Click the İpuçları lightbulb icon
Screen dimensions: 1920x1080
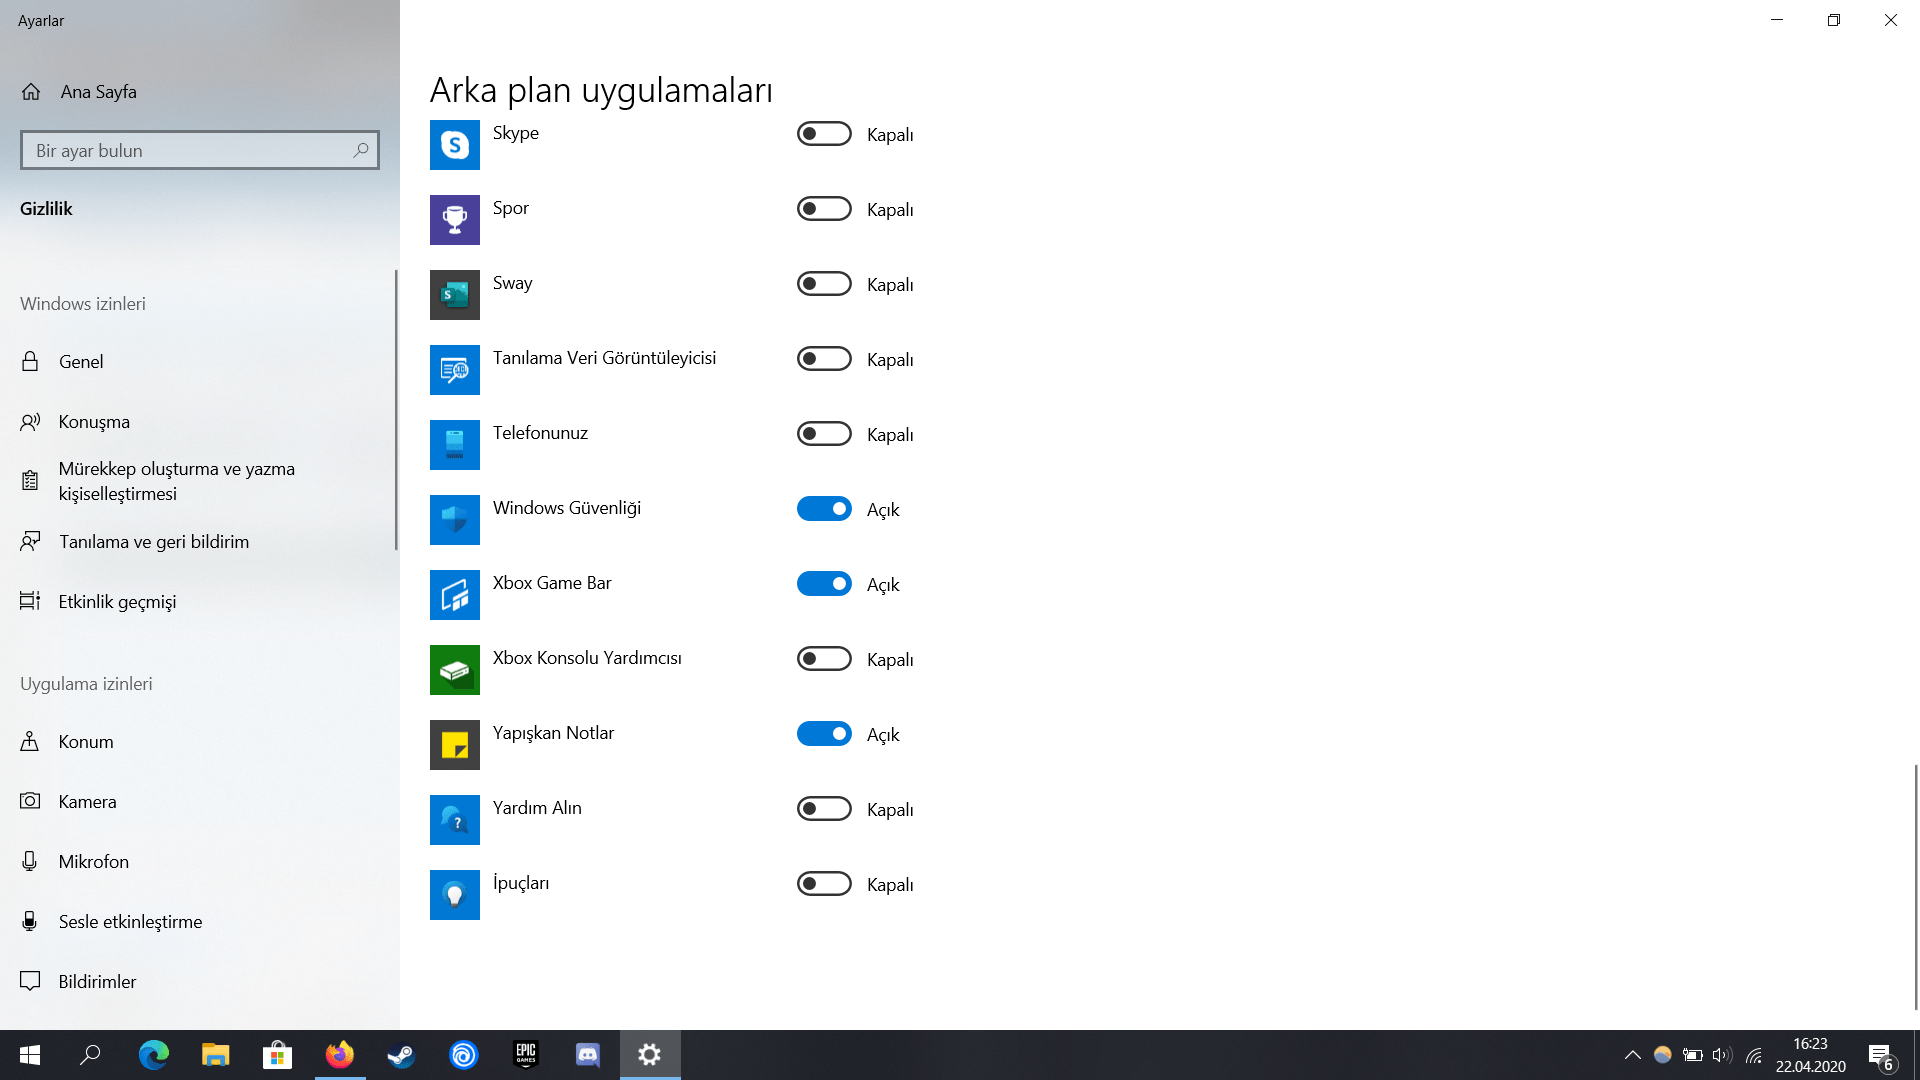(x=454, y=895)
